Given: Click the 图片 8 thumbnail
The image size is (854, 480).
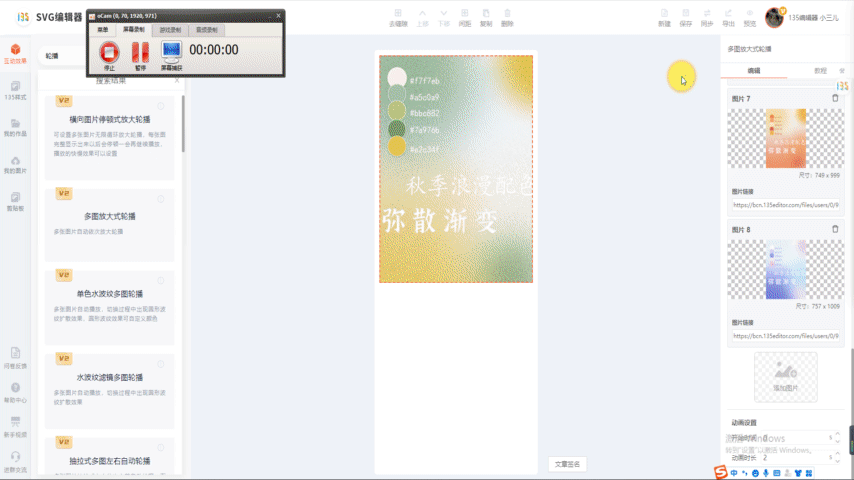Looking at the screenshot, I should point(785,269).
